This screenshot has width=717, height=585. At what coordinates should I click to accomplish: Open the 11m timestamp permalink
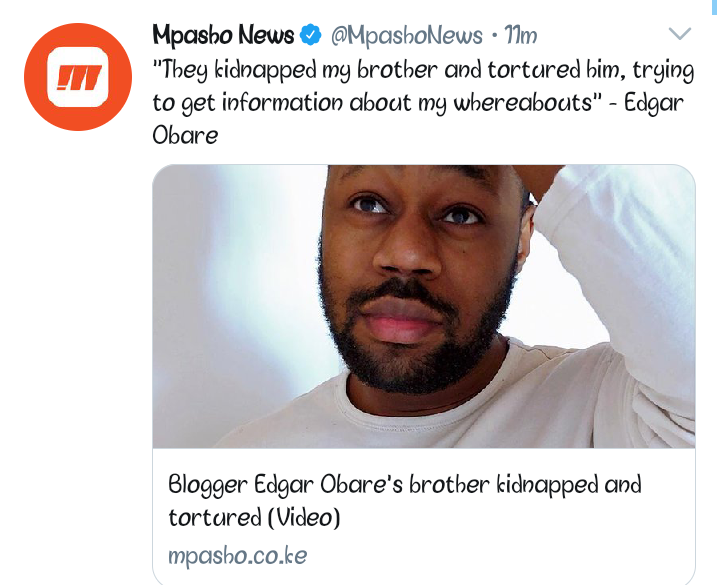[520, 35]
